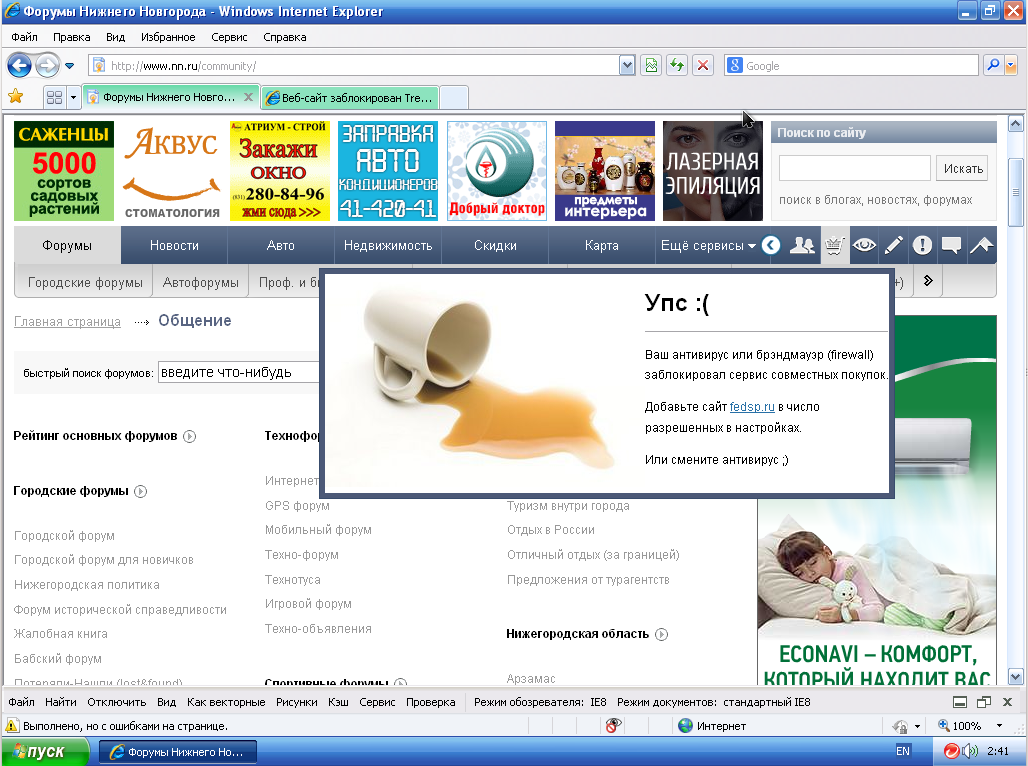This screenshot has height=766, width=1028.
Task: Expand the address bar URL history dropdown
Action: (627, 66)
